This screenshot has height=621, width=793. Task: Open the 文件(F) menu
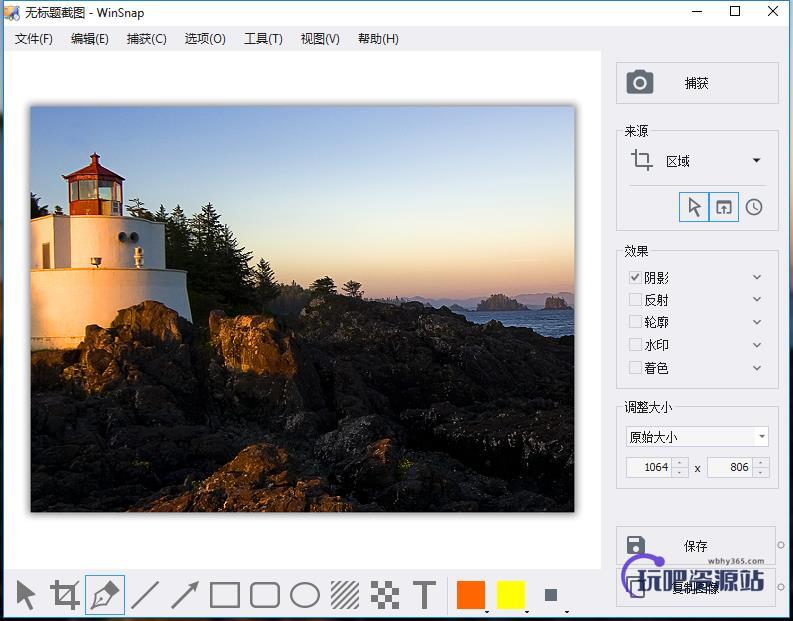coord(34,39)
